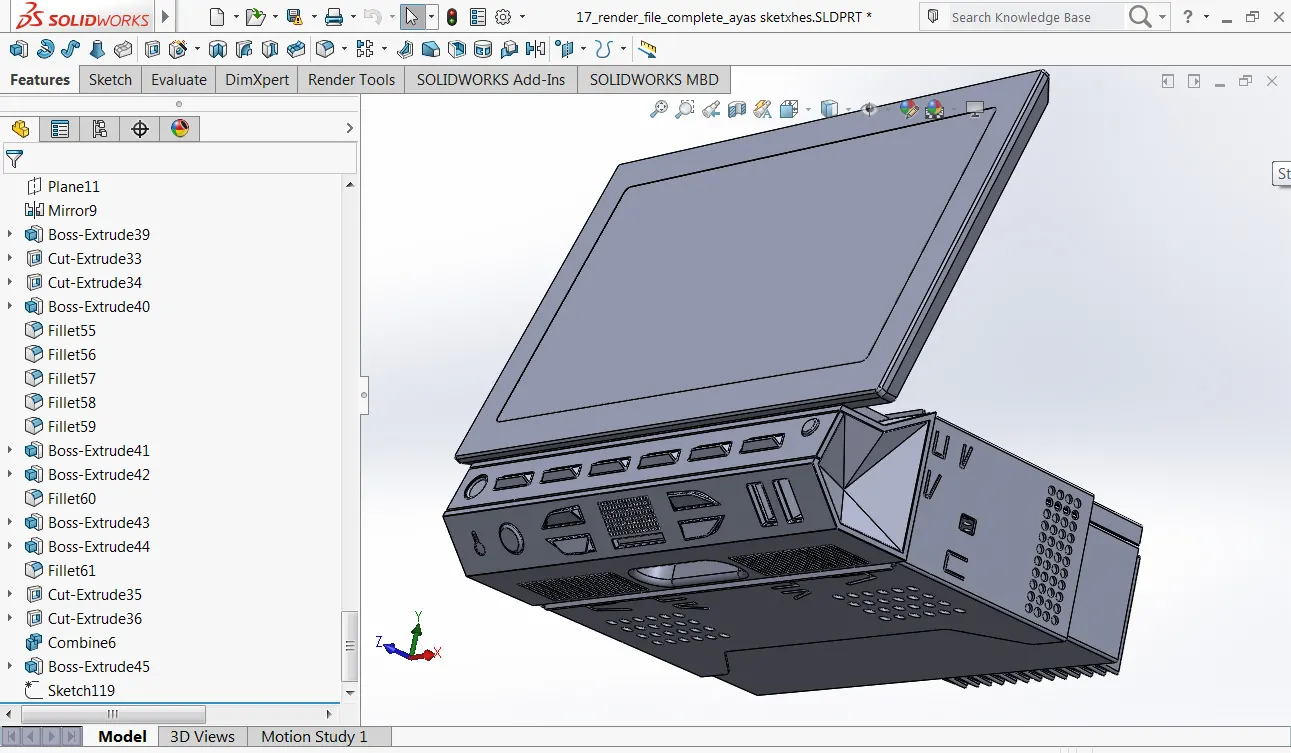Click the Extruded Boss/Base tool icon

19,49
